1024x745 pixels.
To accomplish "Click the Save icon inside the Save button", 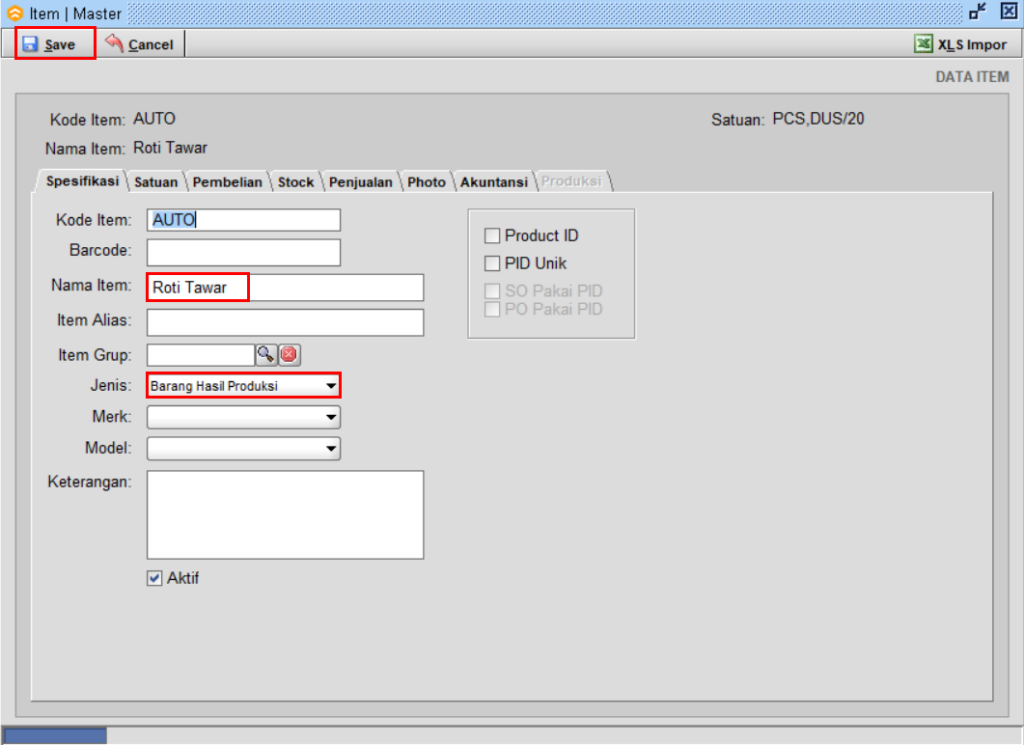I will (x=31, y=44).
